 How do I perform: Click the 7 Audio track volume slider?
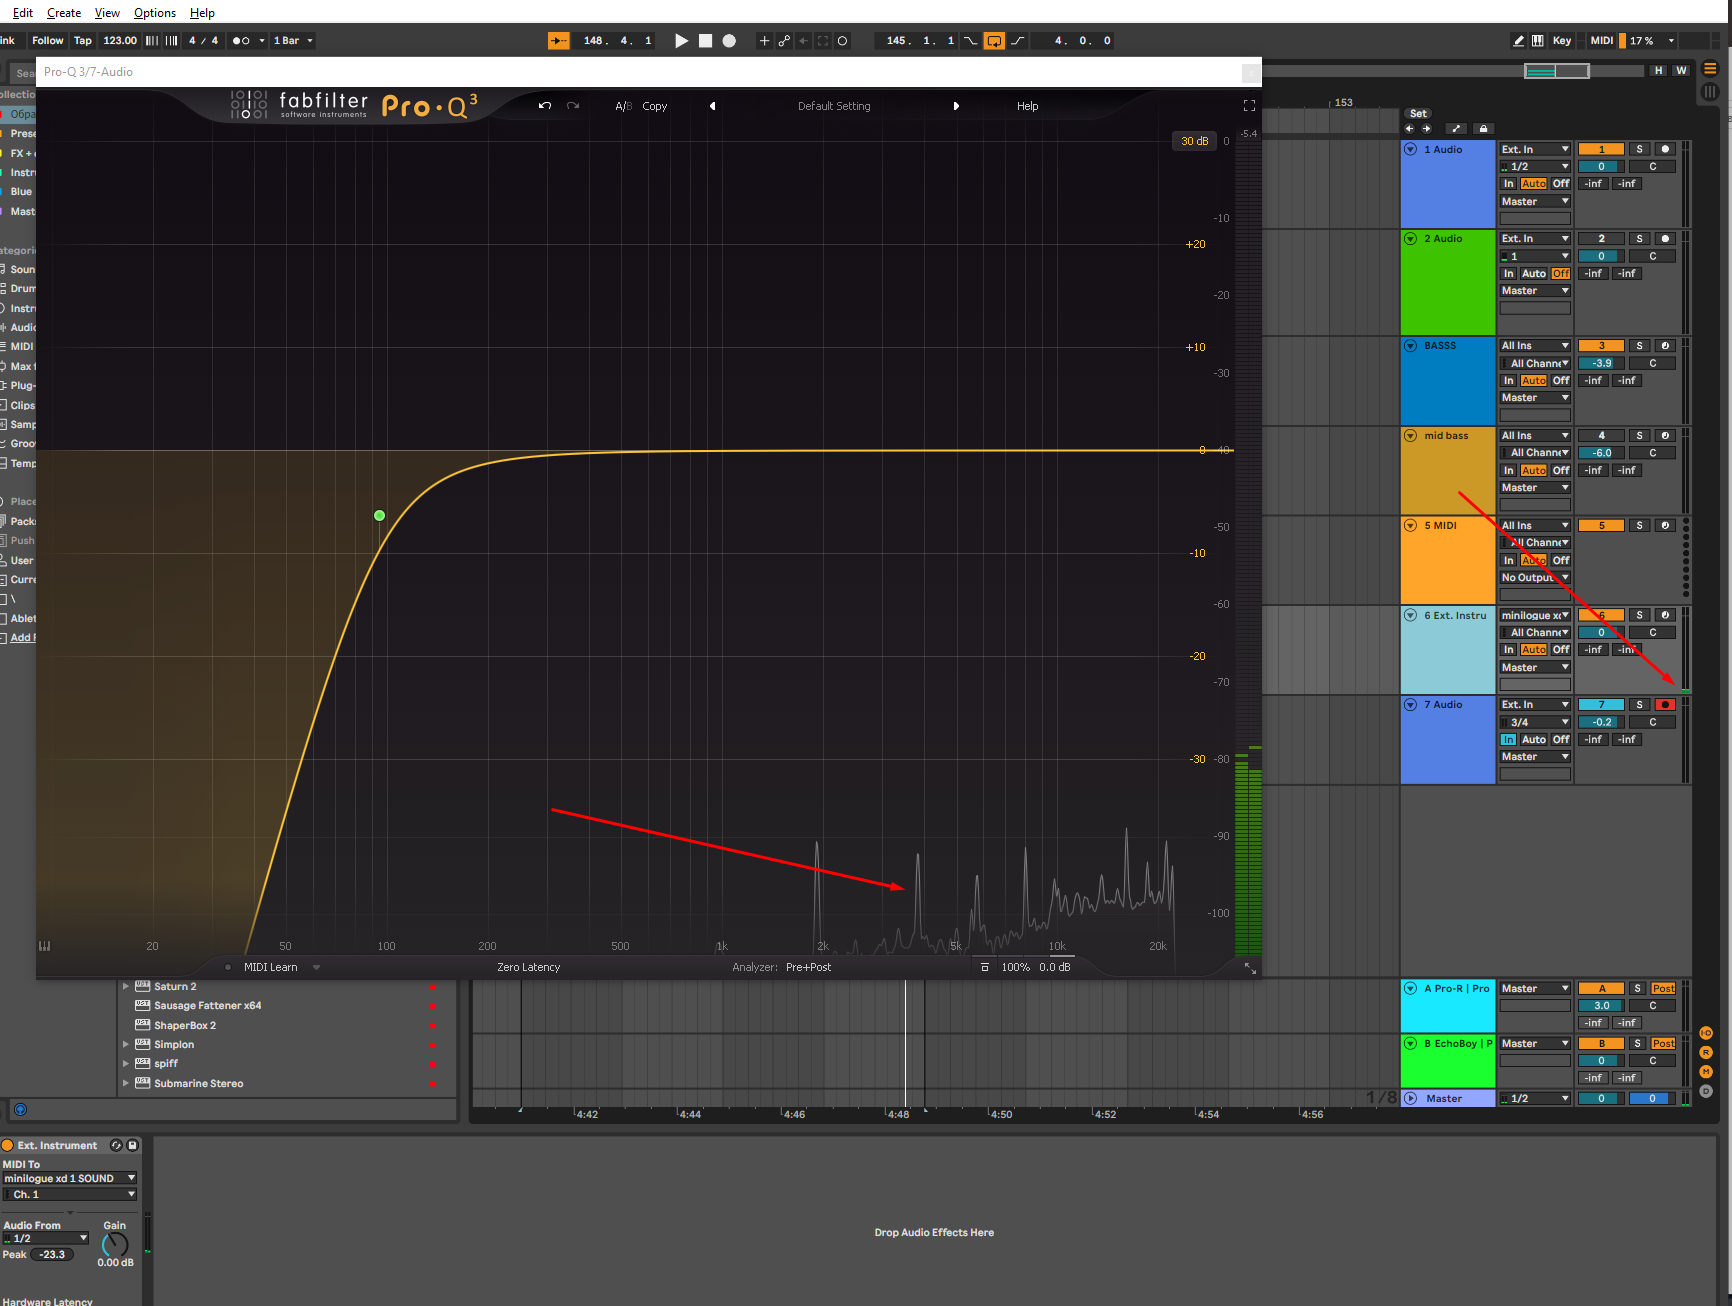(x=1601, y=722)
